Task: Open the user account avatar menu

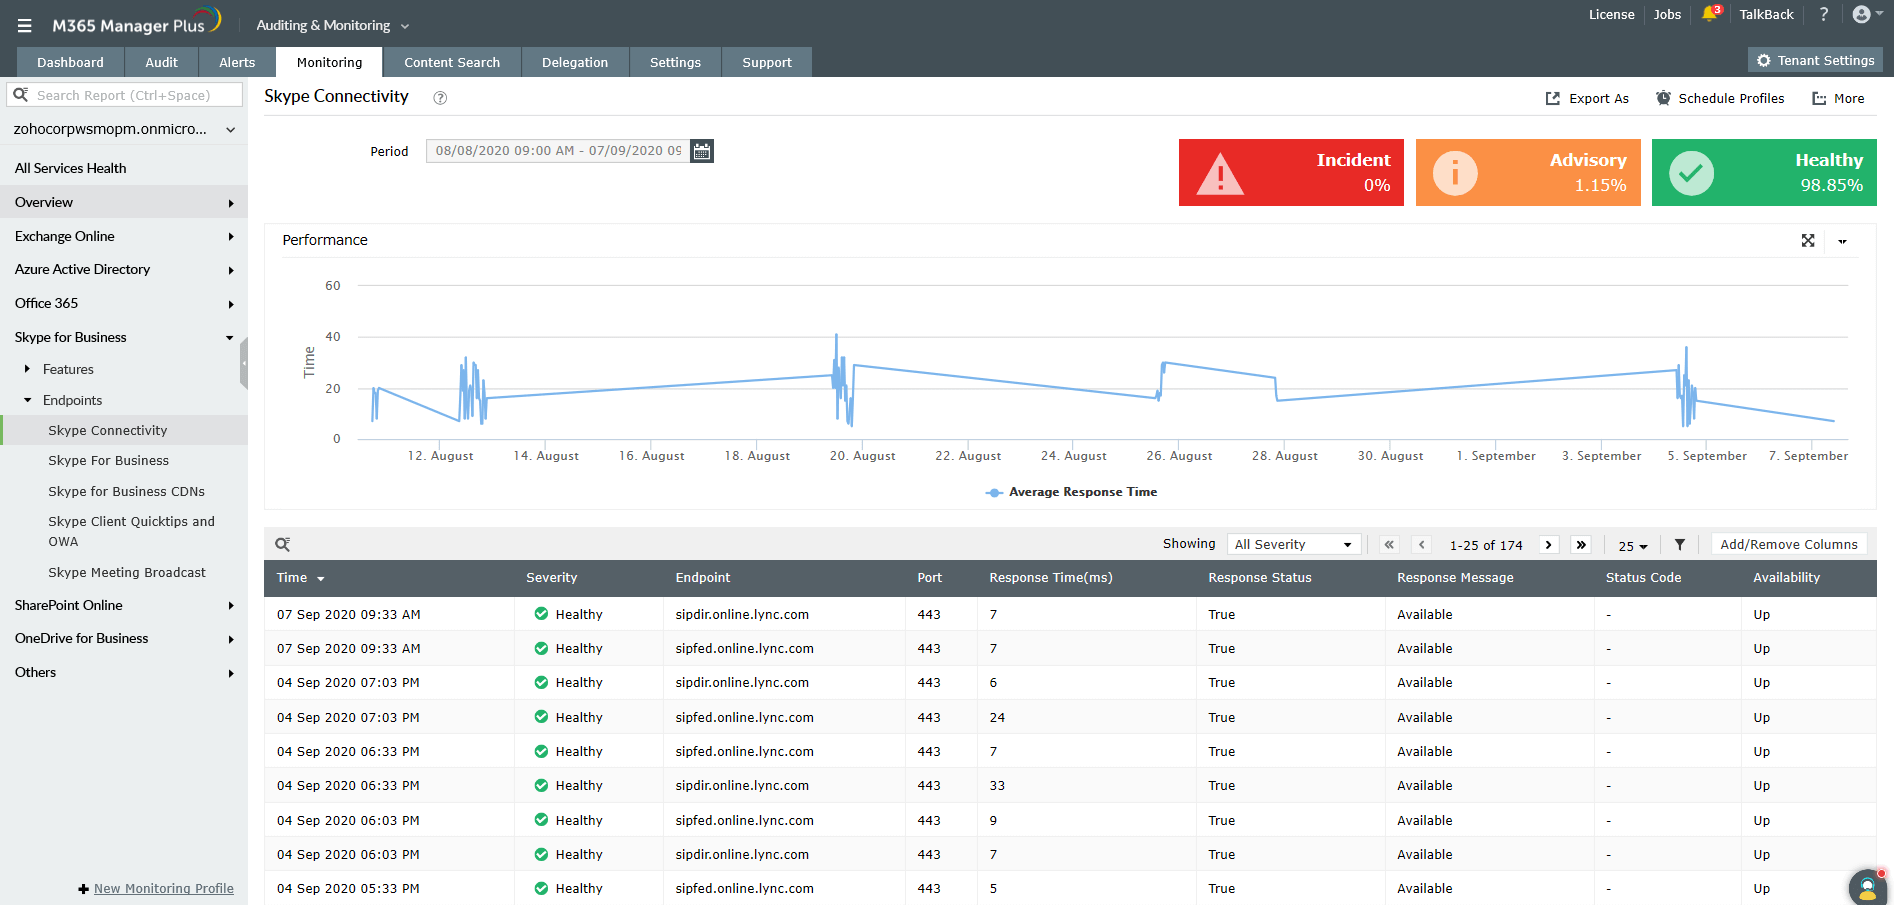Action: 1867,14
